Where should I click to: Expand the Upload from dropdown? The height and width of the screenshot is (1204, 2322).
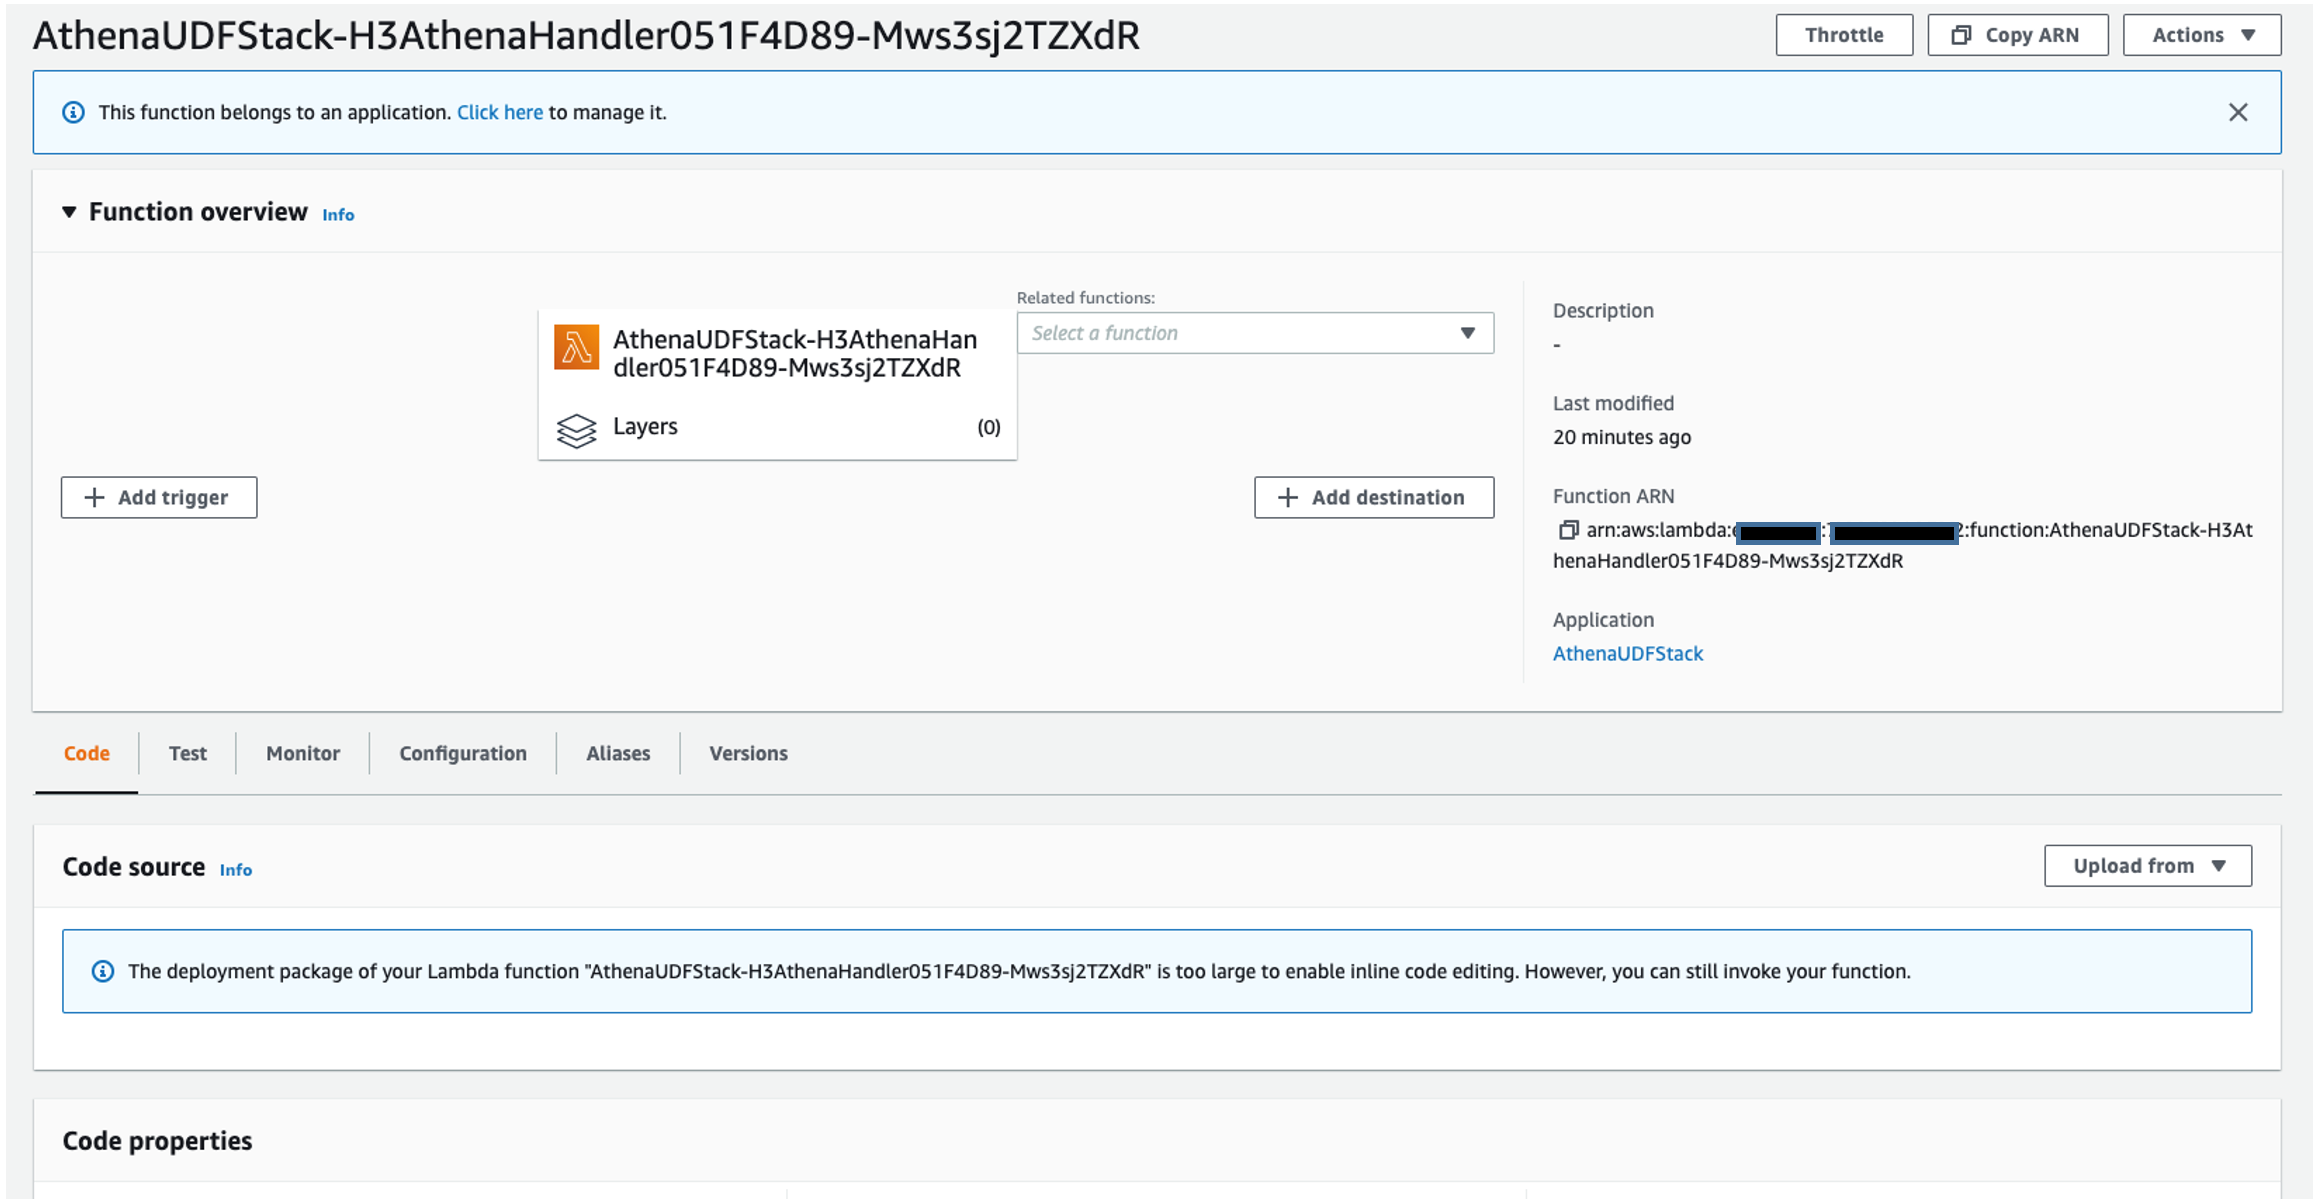click(2147, 866)
